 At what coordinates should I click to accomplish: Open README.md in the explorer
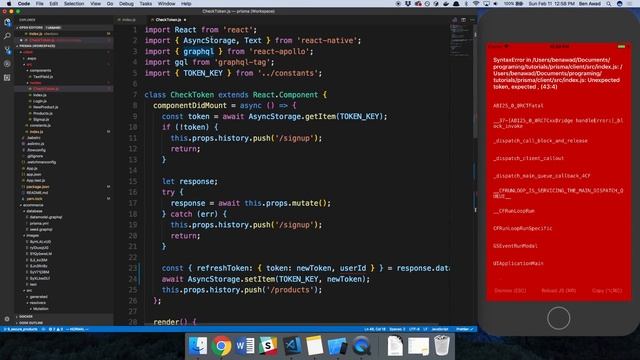(37, 193)
